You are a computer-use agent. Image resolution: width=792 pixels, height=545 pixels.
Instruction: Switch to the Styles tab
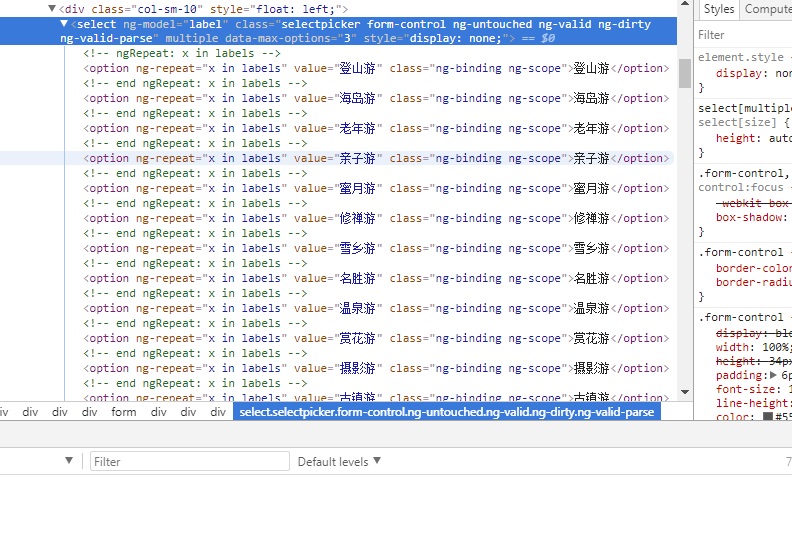(x=719, y=9)
